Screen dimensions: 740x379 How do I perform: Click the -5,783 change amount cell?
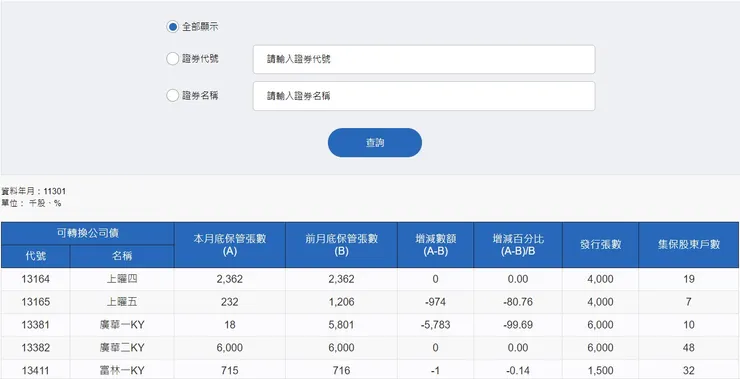435,325
